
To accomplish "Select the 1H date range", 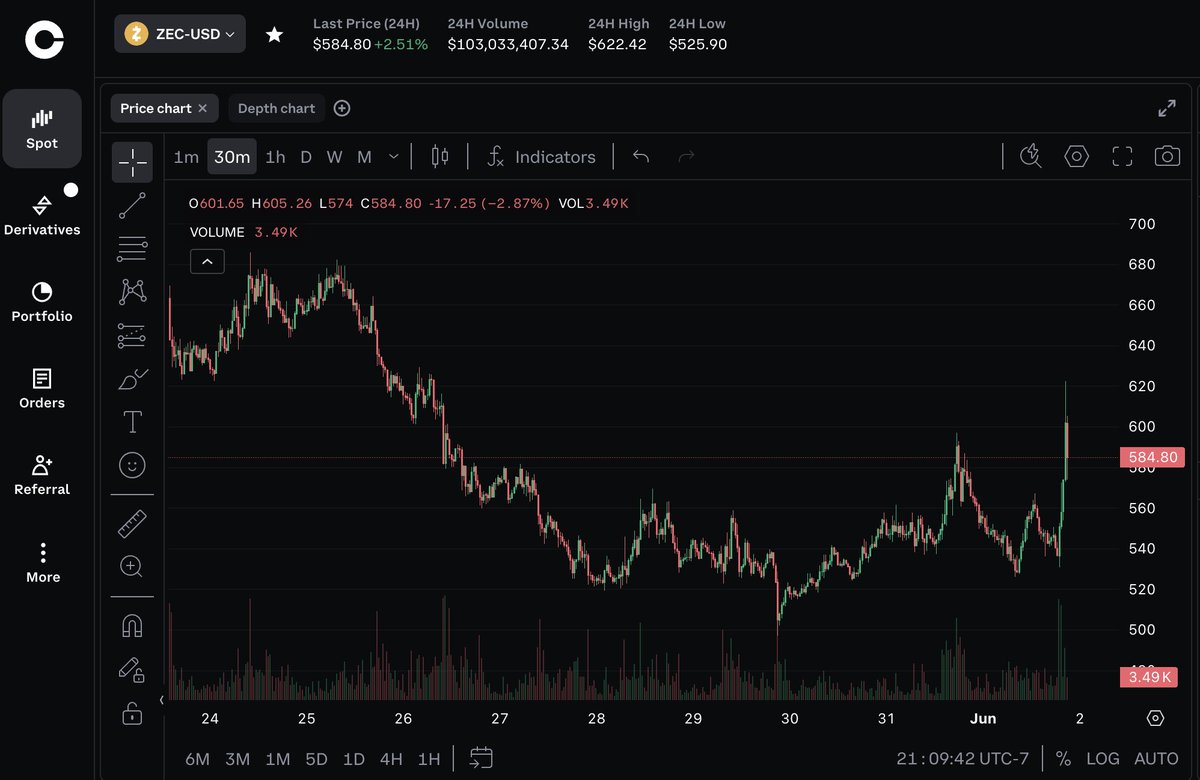I will point(429,759).
